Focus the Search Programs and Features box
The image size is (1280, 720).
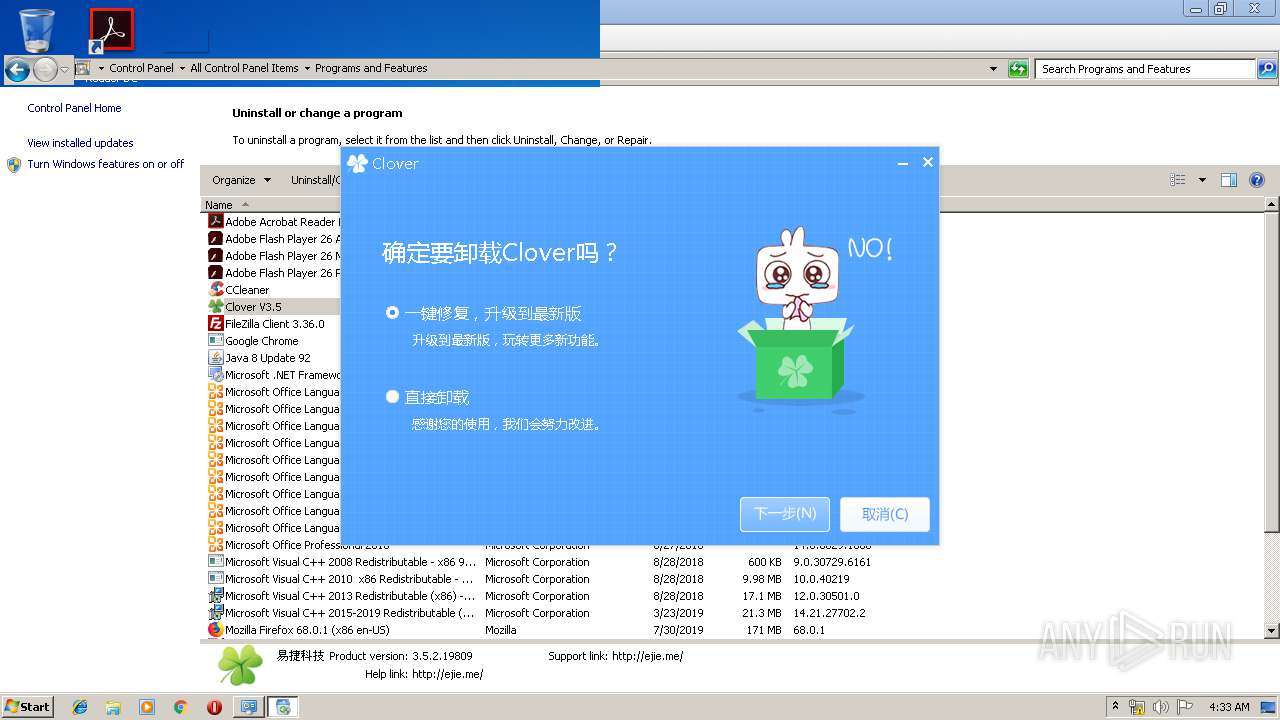[x=1145, y=69]
